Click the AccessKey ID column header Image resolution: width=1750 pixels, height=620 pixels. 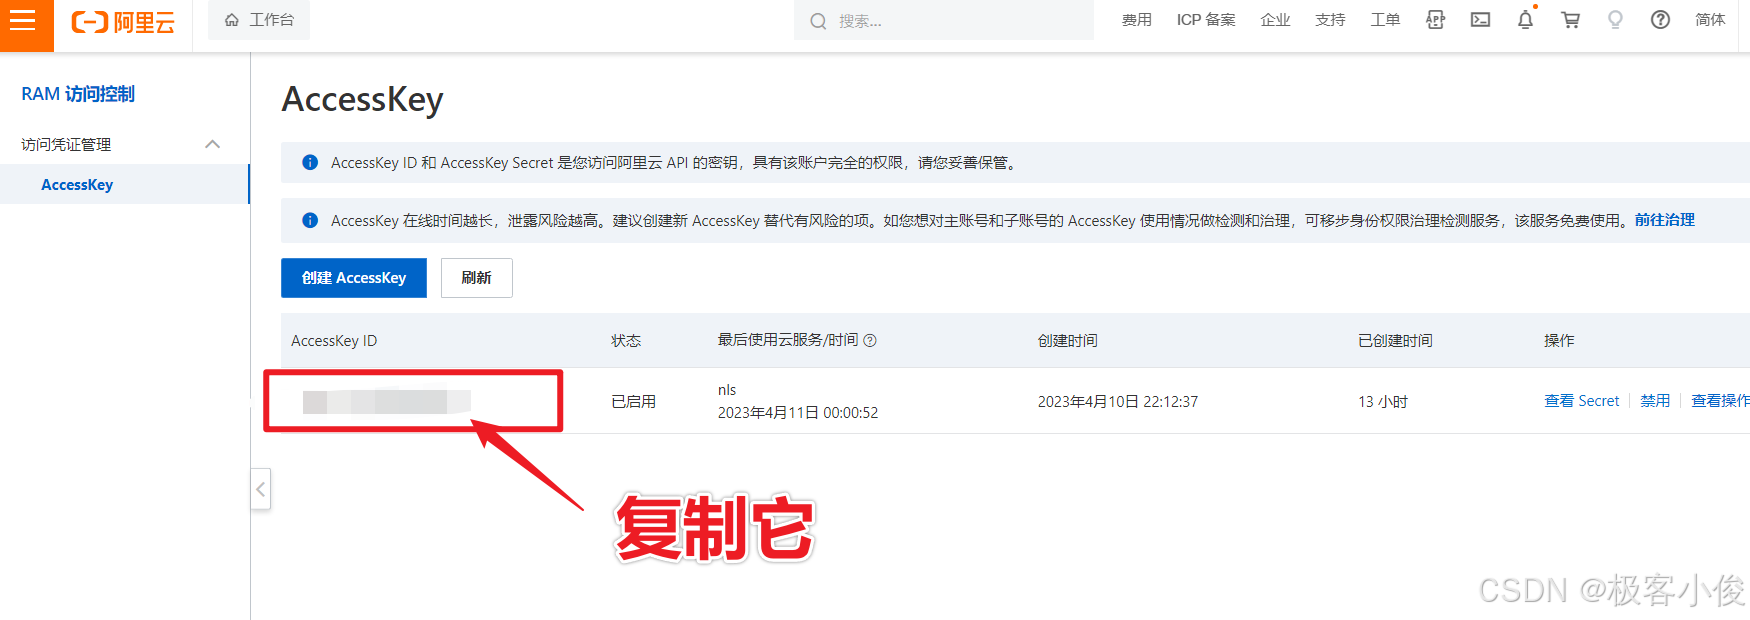point(334,341)
